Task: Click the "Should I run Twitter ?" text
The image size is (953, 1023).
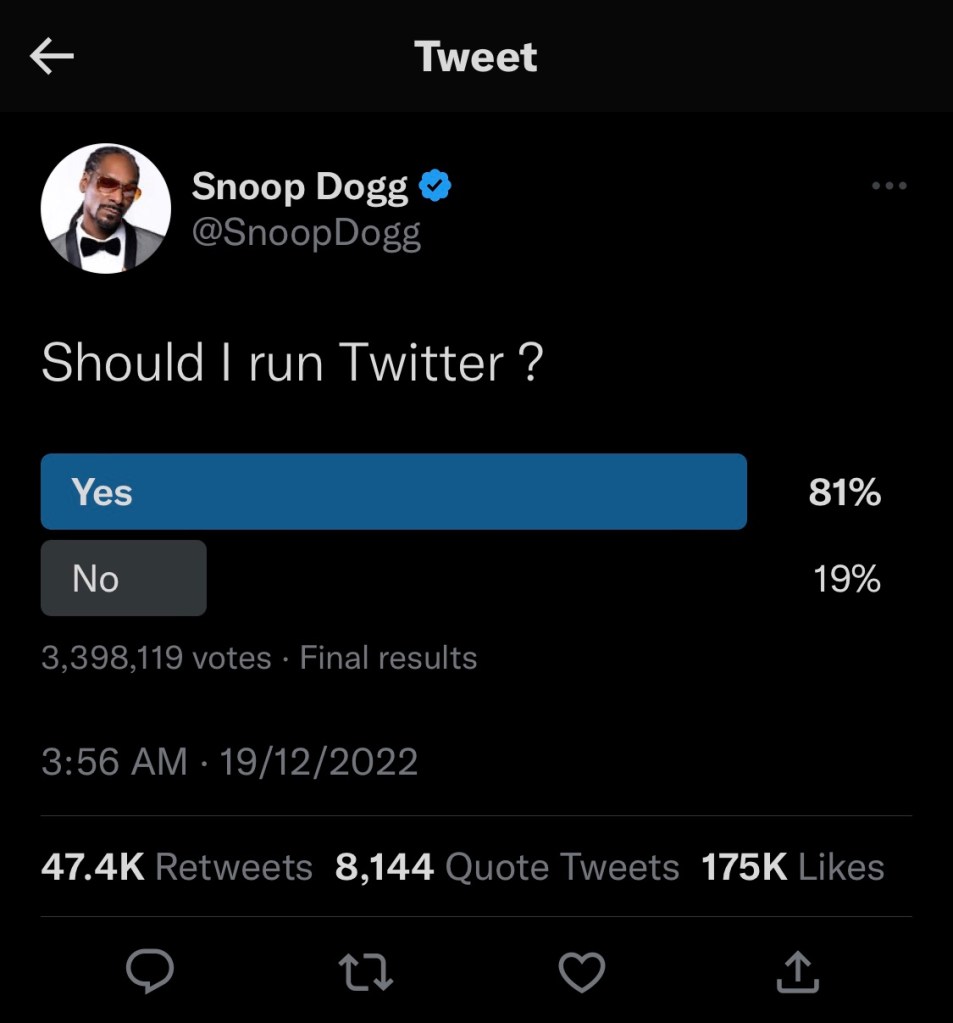Action: [292, 362]
